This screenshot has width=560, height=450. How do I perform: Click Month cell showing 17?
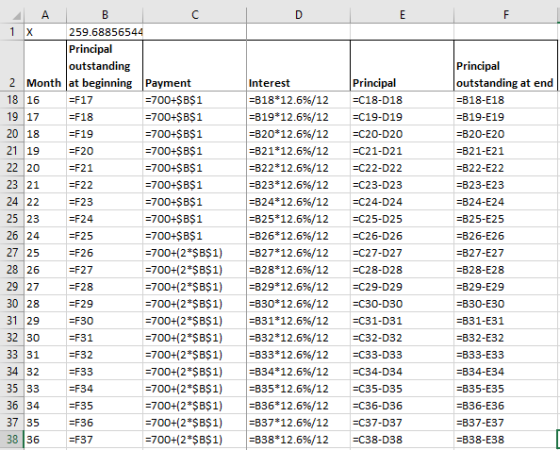[x=45, y=117]
